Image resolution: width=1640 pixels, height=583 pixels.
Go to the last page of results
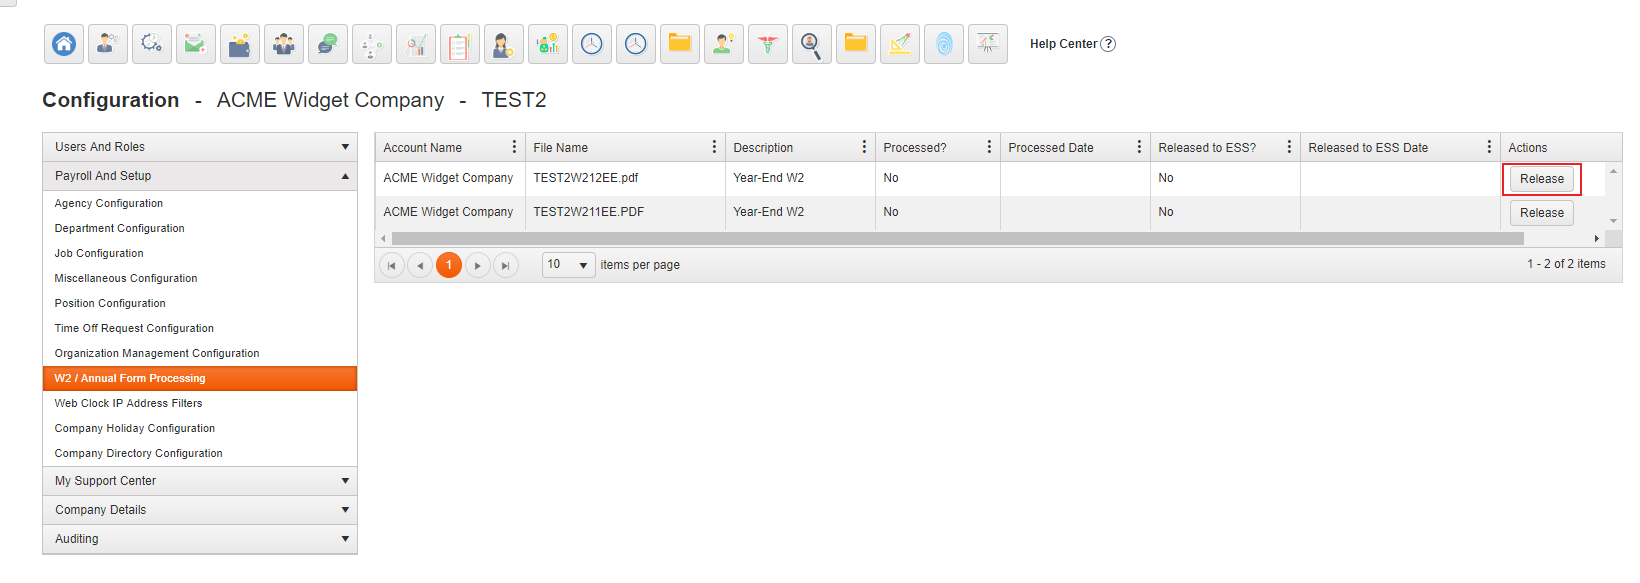506,265
